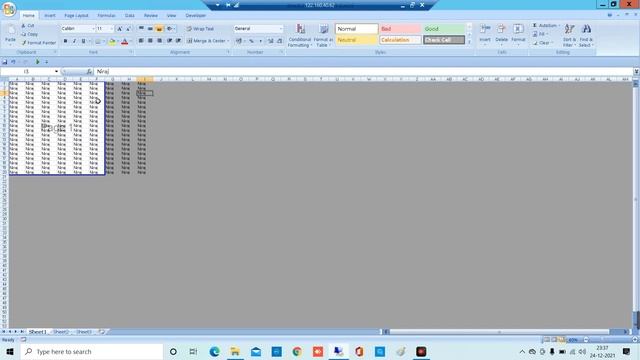Open the Developer ribbon tab
The height and width of the screenshot is (360, 640).
click(196, 16)
